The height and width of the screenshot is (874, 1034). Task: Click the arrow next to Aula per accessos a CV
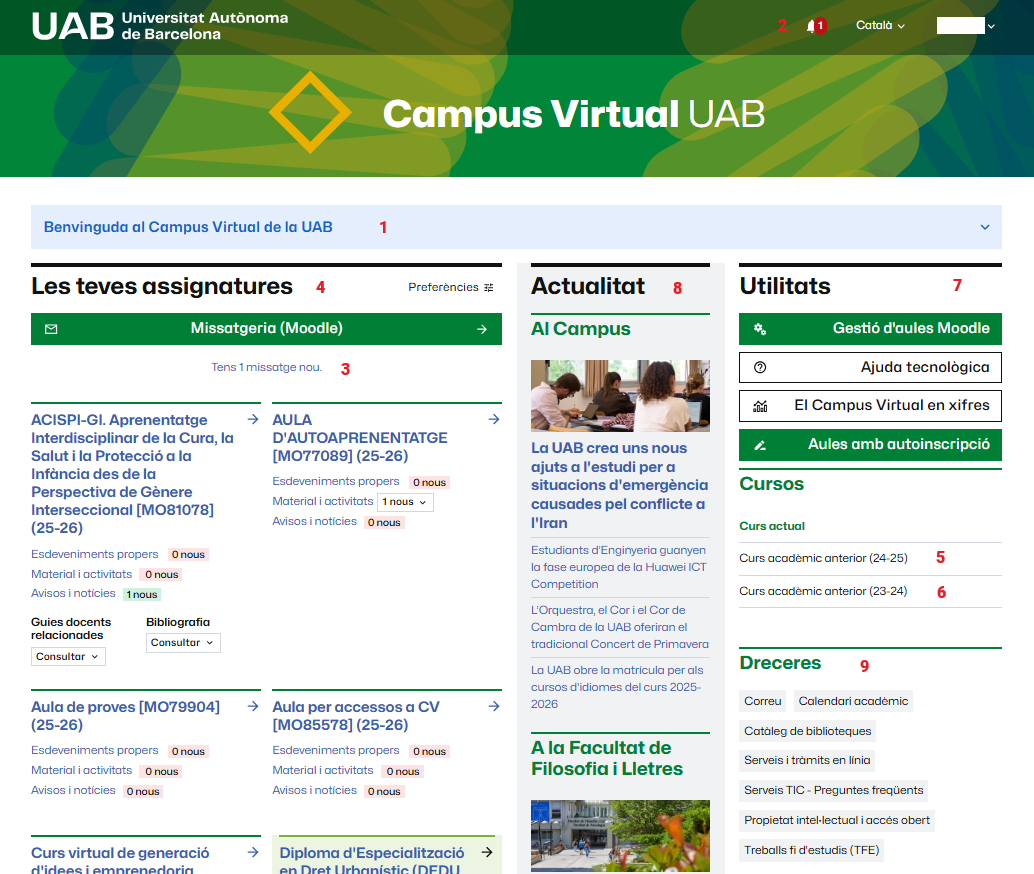click(494, 706)
